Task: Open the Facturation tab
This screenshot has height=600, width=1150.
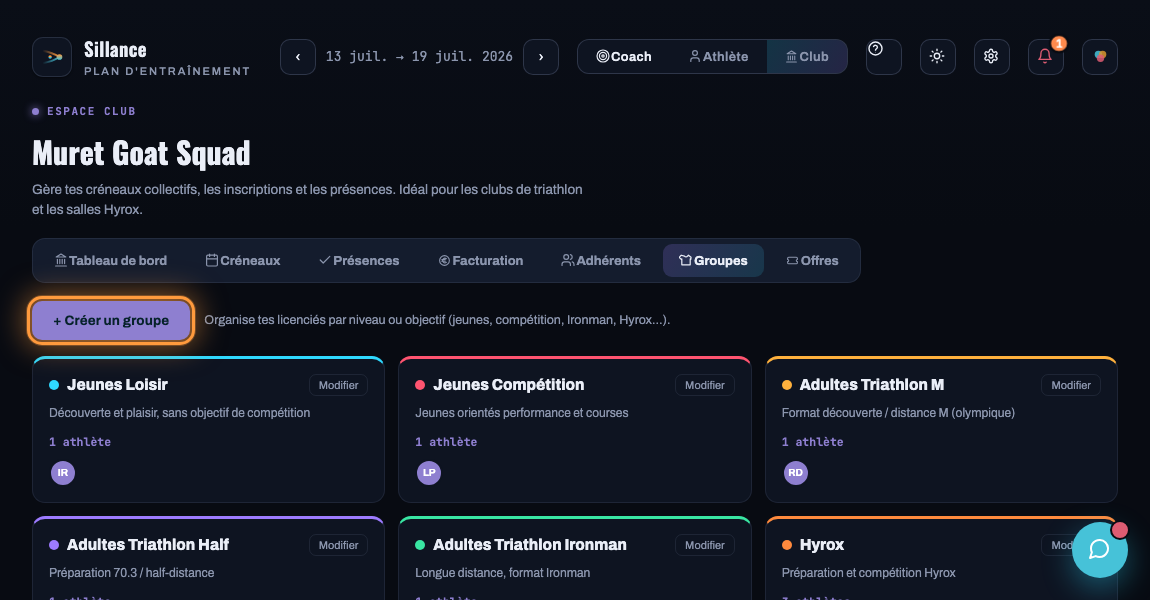Action: click(480, 260)
